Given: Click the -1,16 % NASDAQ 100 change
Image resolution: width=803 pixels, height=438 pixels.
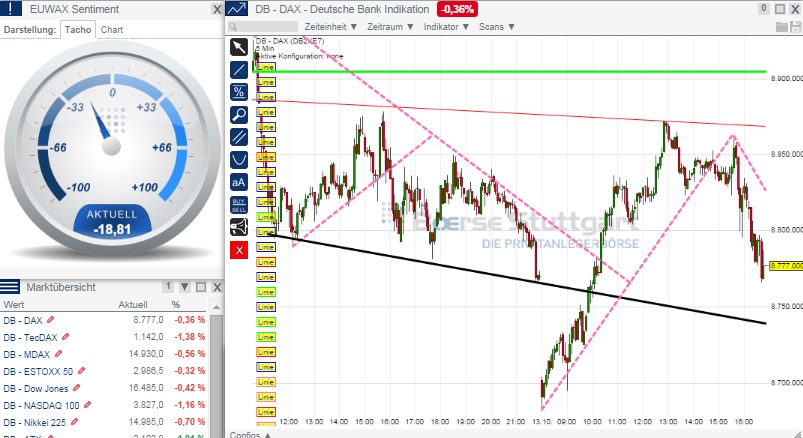Looking at the screenshot, I should (189, 405).
